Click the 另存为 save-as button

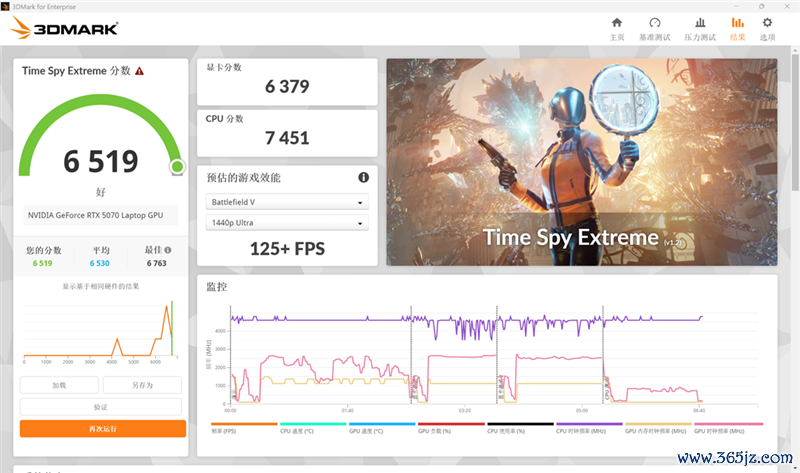(x=142, y=385)
